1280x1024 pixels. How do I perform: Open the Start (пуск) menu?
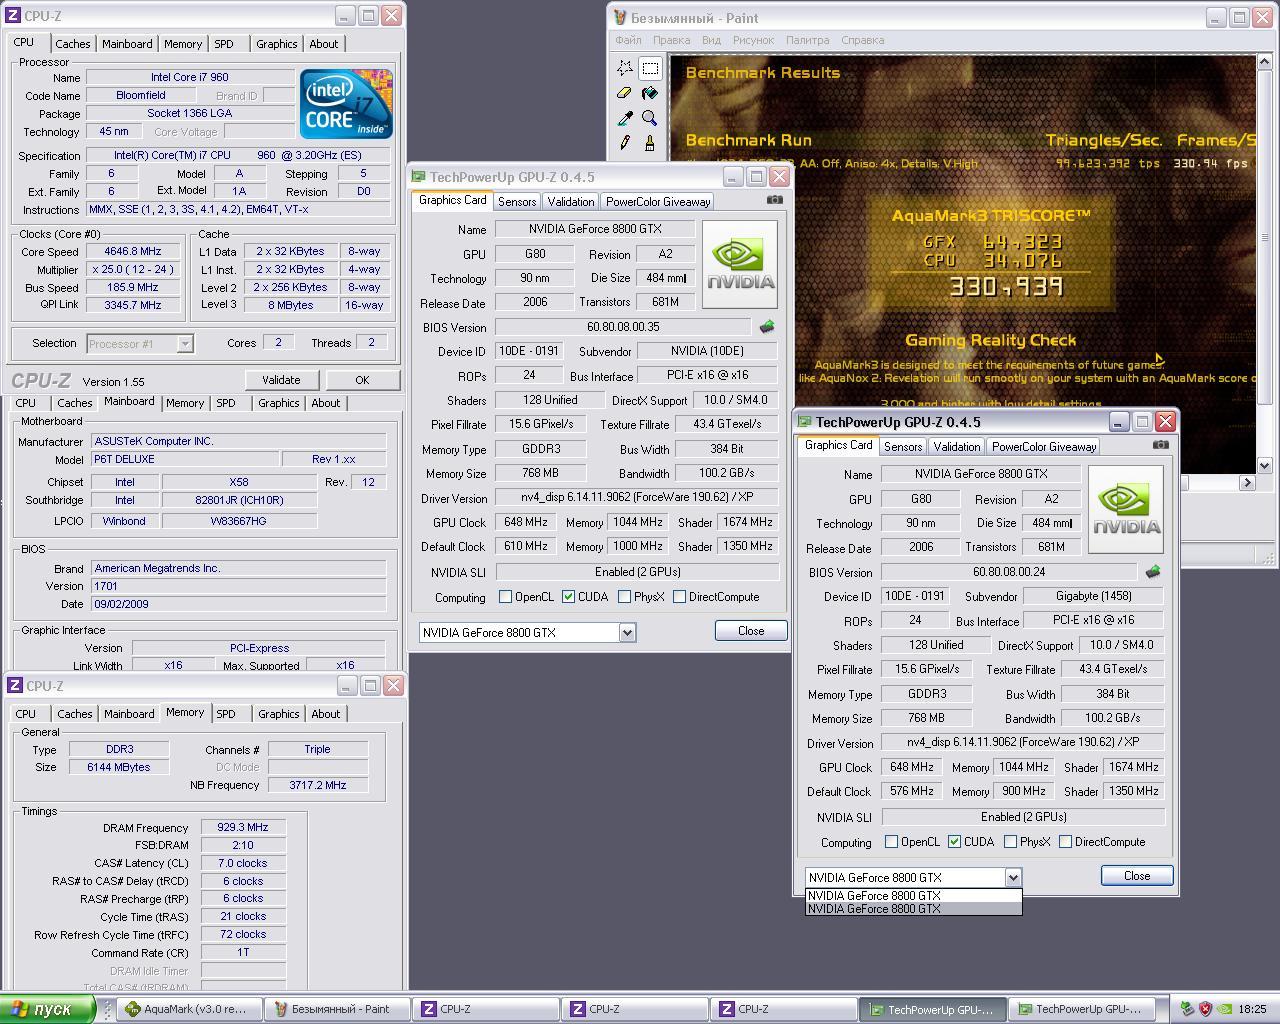click(x=47, y=1009)
